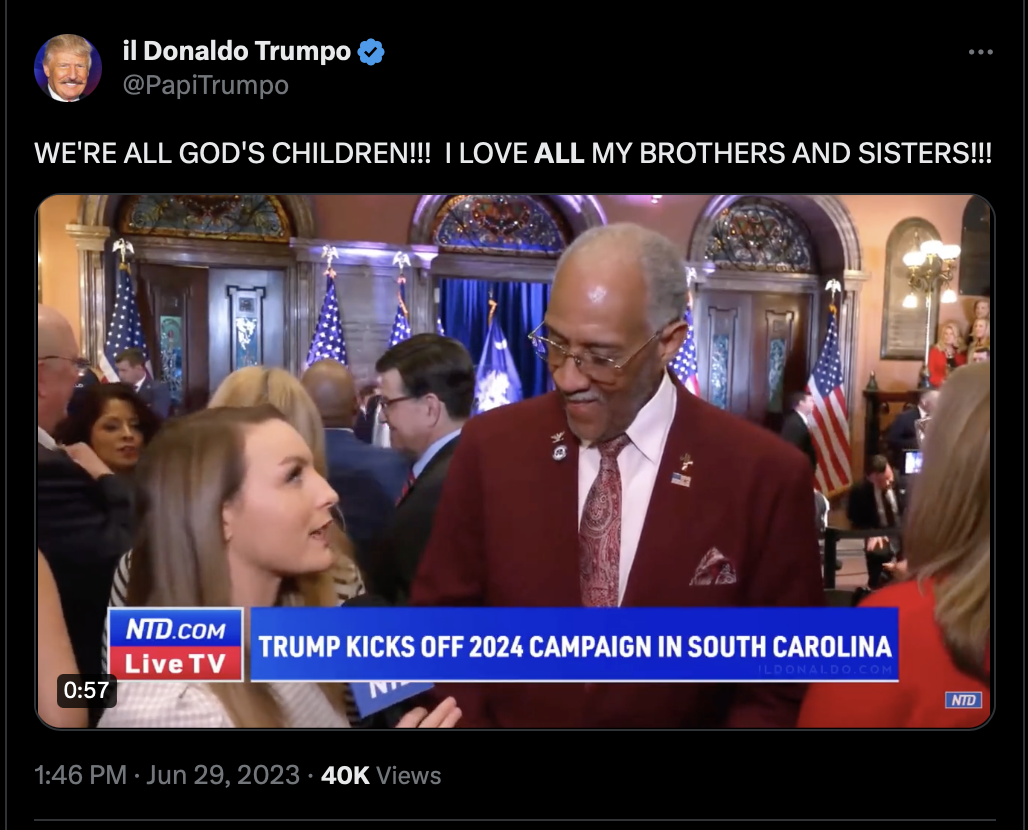The width and height of the screenshot is (1028, 830).
Task: Open the three-dot more options menu
Action: 981,52
